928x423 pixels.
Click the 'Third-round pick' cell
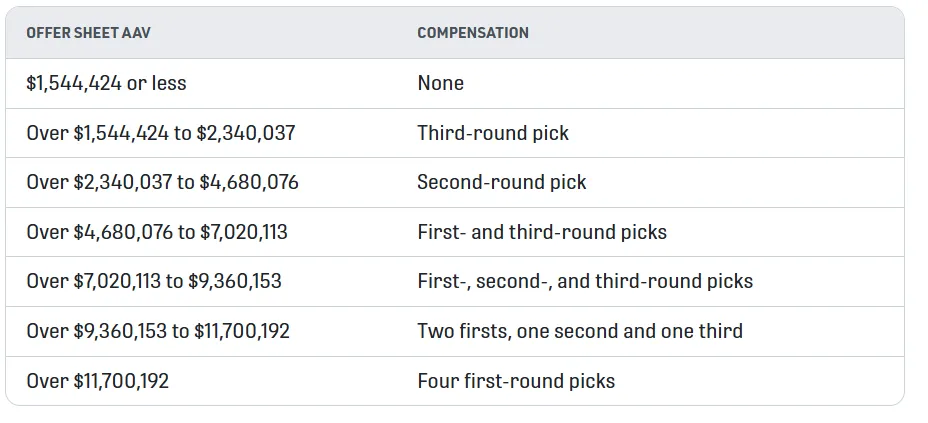pos(493,133)
